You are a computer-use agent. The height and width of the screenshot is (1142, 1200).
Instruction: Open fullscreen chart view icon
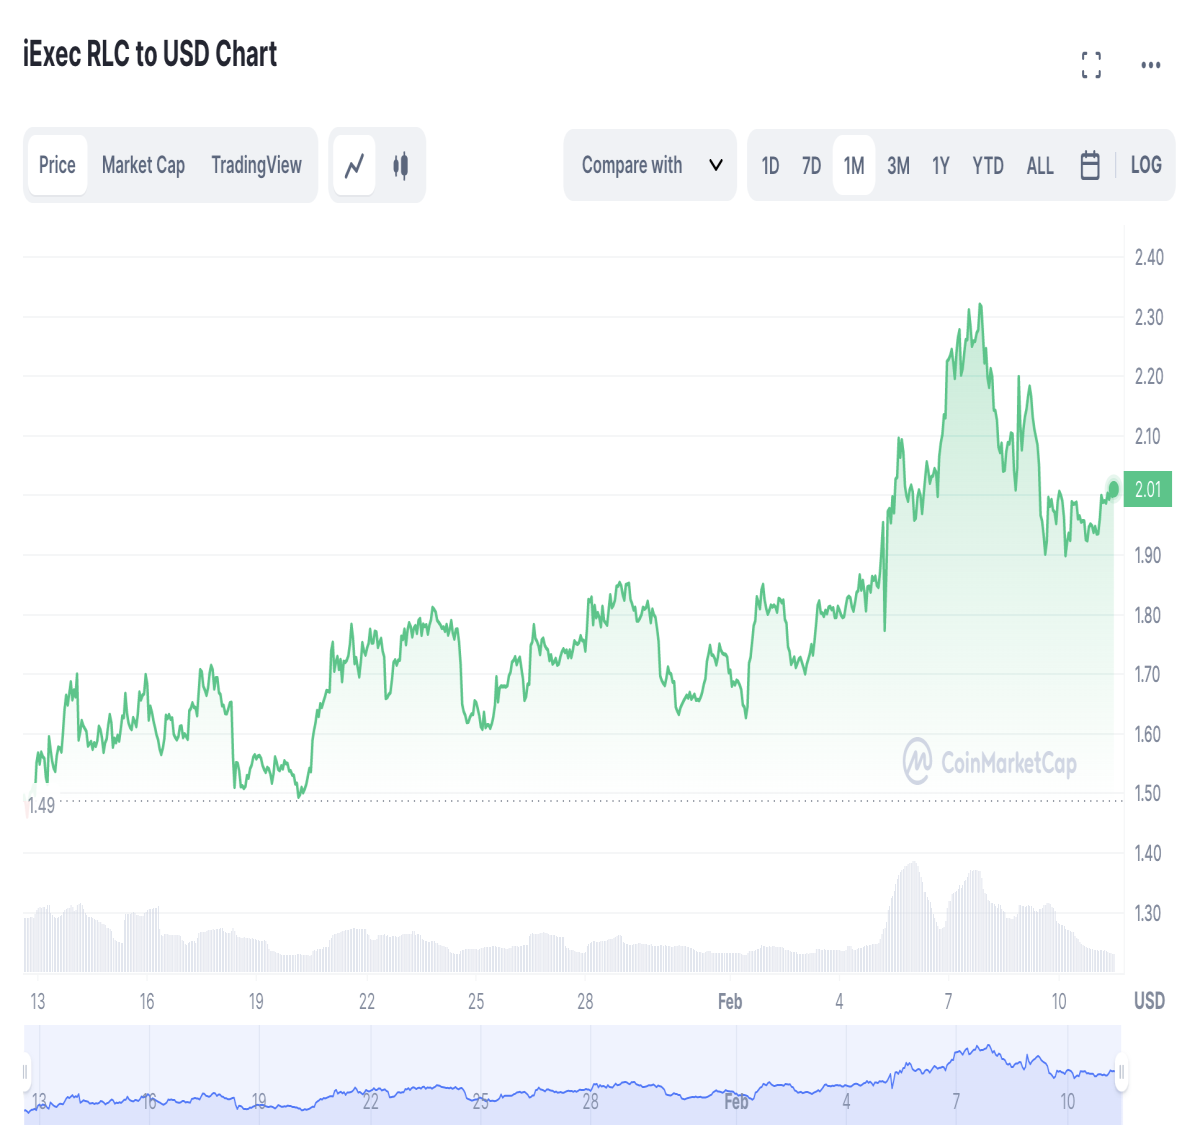[1091, 65]
